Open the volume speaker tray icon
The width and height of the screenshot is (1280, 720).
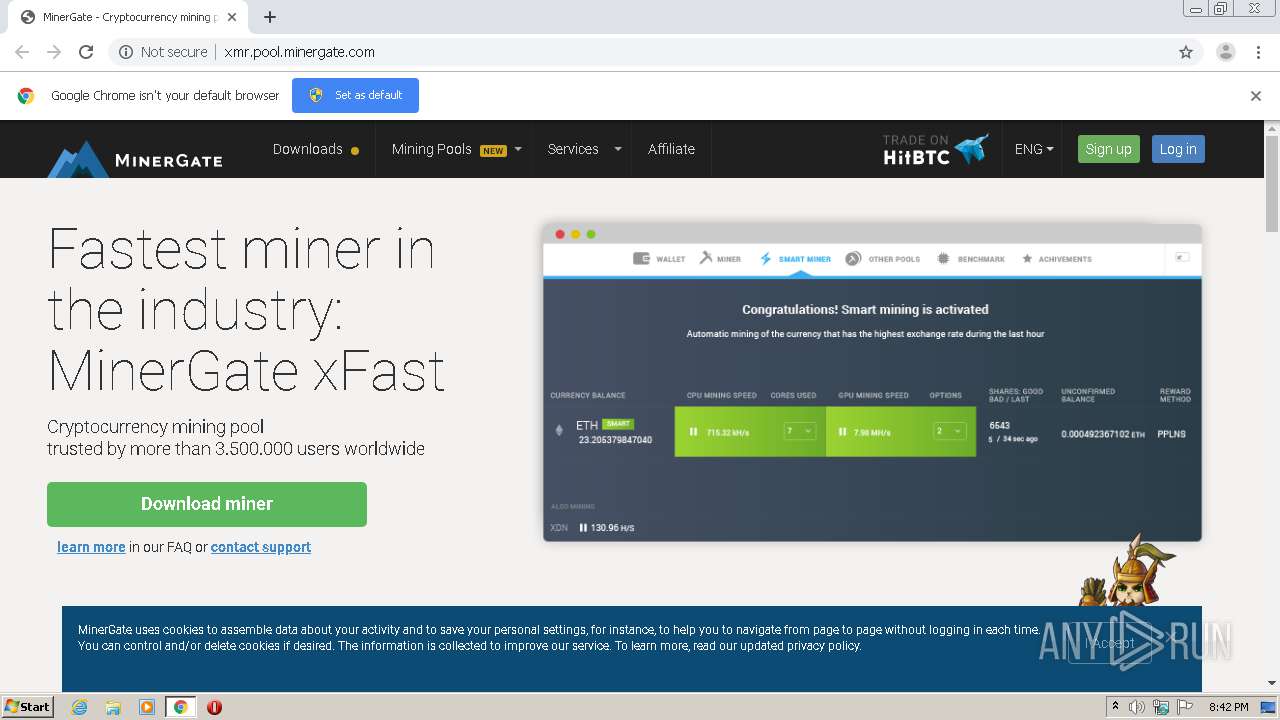point(1137,707)
